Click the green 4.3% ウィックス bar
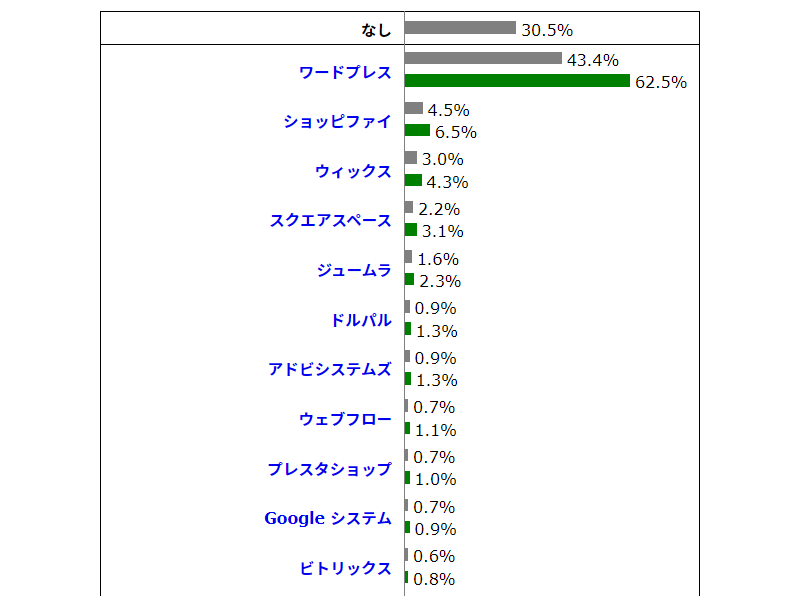Screen dimensions: 800x596 (413, 180)
